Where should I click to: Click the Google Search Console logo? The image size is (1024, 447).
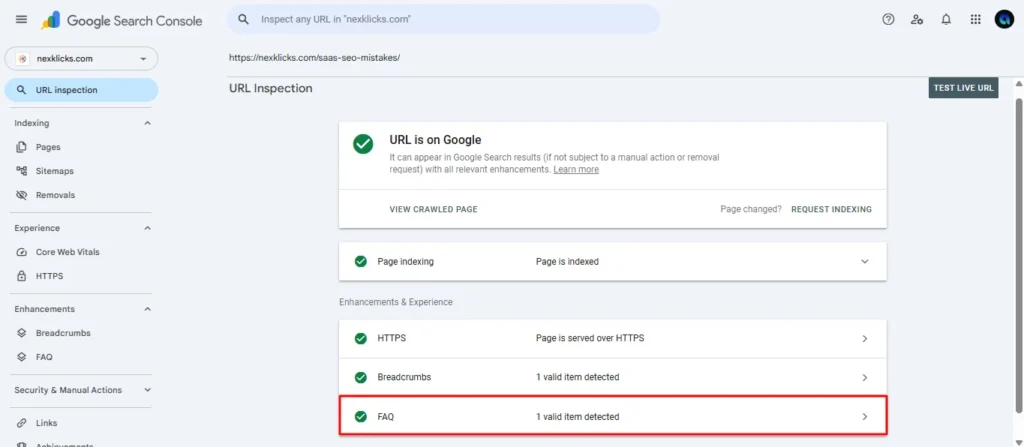(x=121, y=20)
